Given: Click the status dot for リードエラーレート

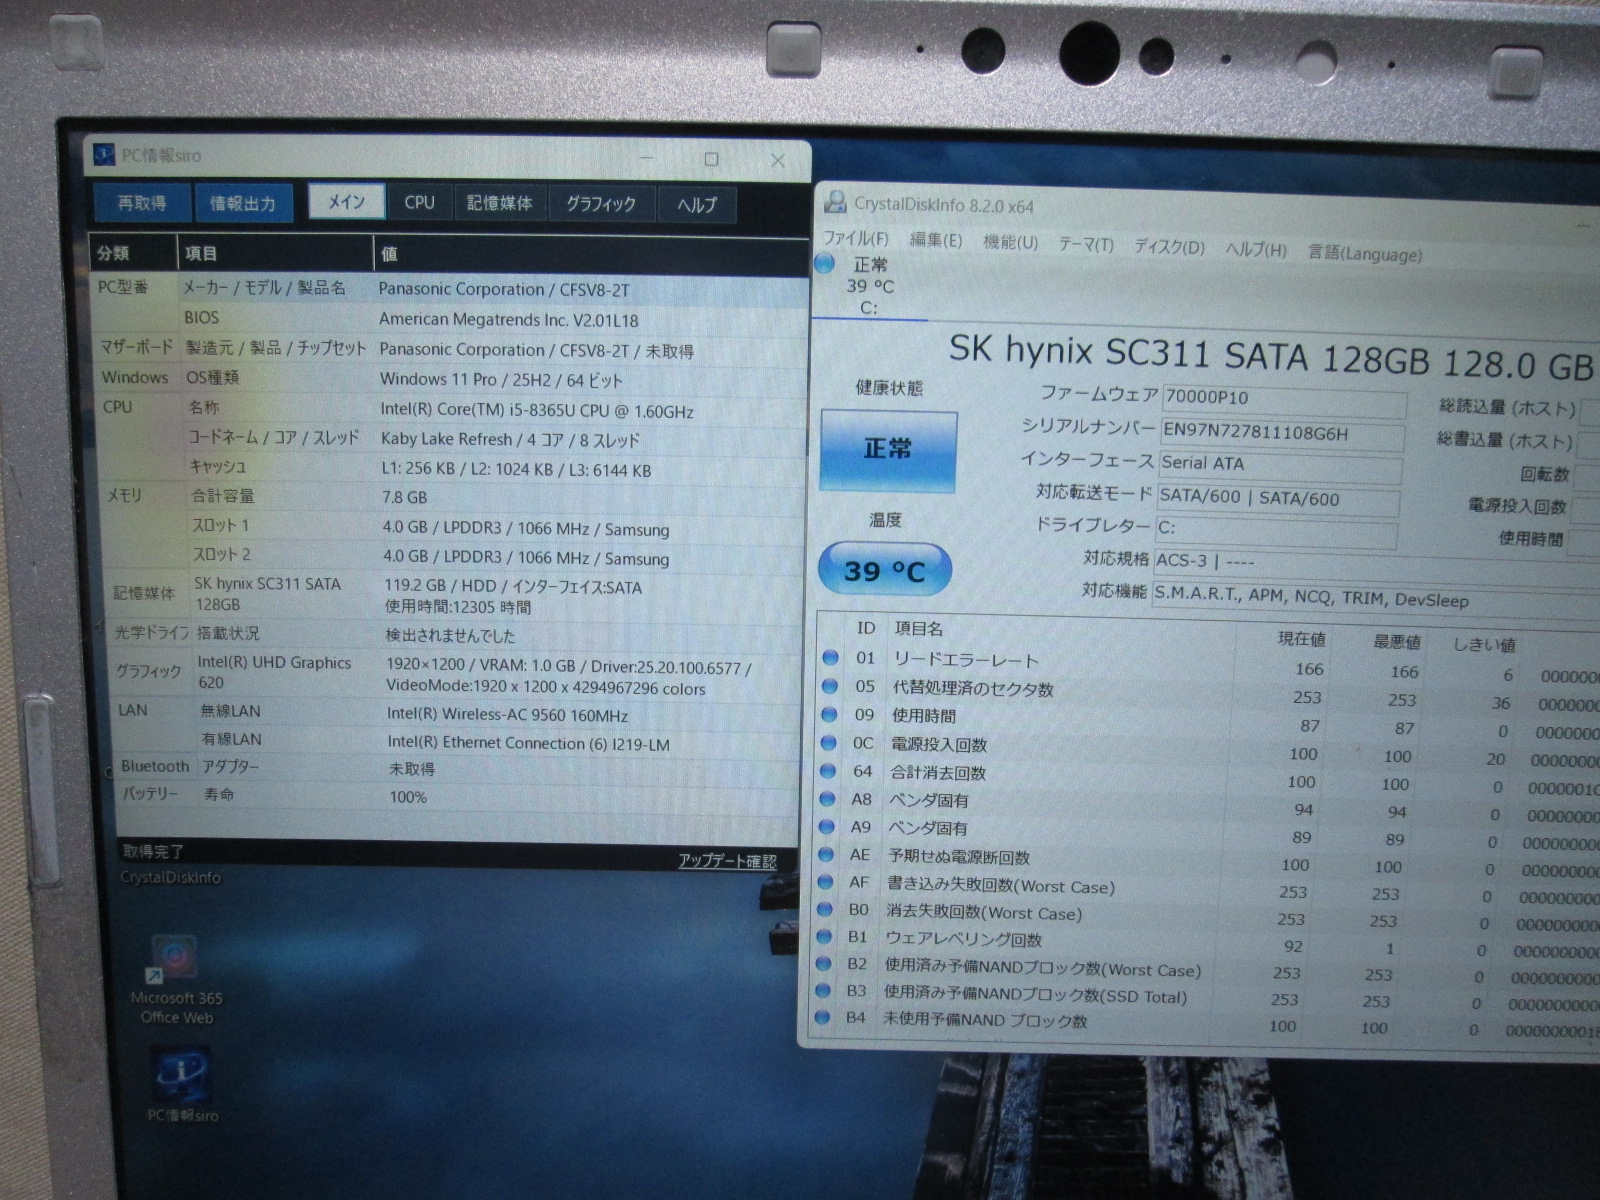Looking at the screenshot, I should [x=830, y=657].
